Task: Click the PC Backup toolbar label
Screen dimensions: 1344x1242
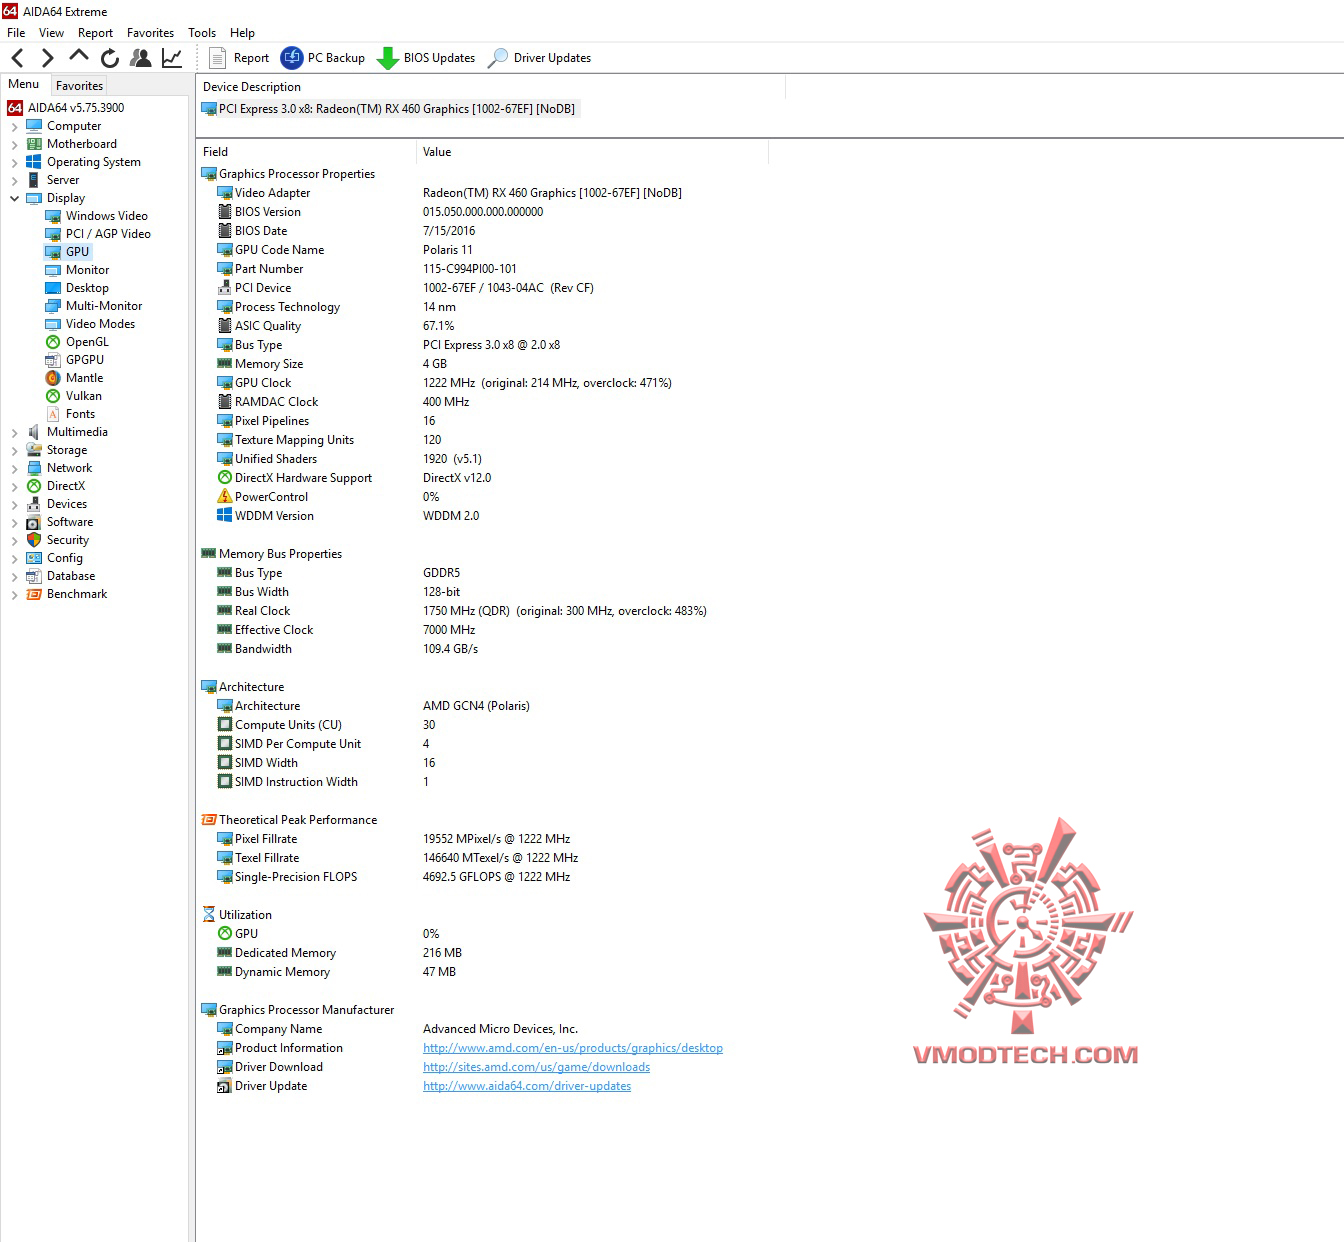Action: 336,58
